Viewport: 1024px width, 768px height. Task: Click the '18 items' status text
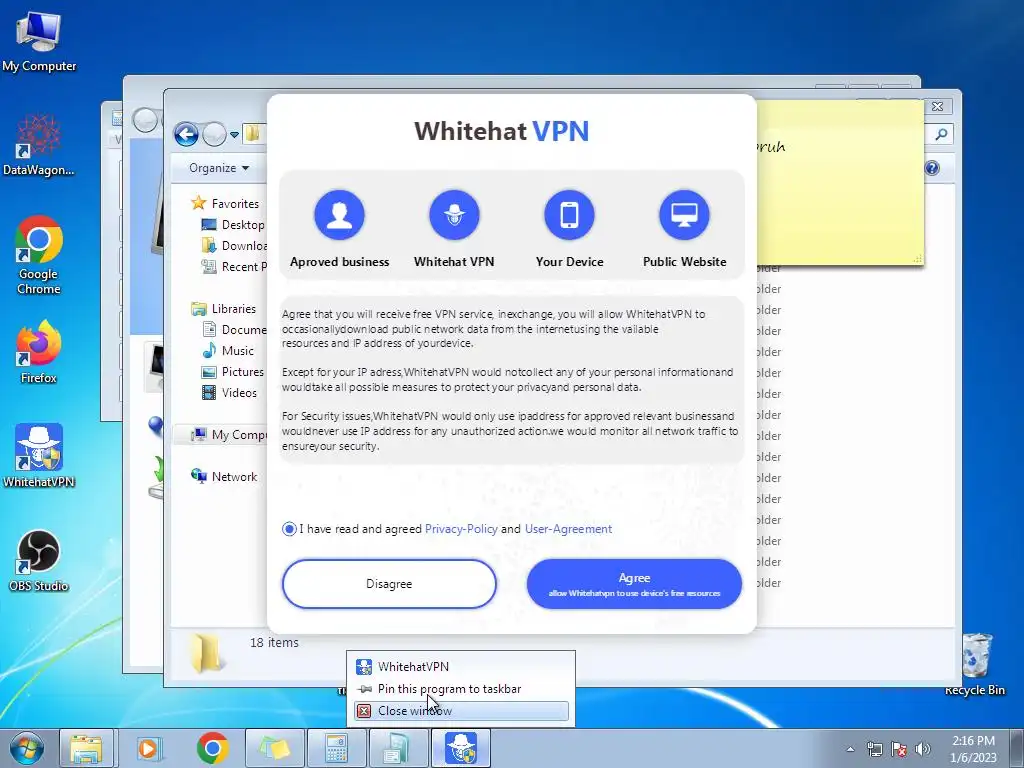point(274,643)
